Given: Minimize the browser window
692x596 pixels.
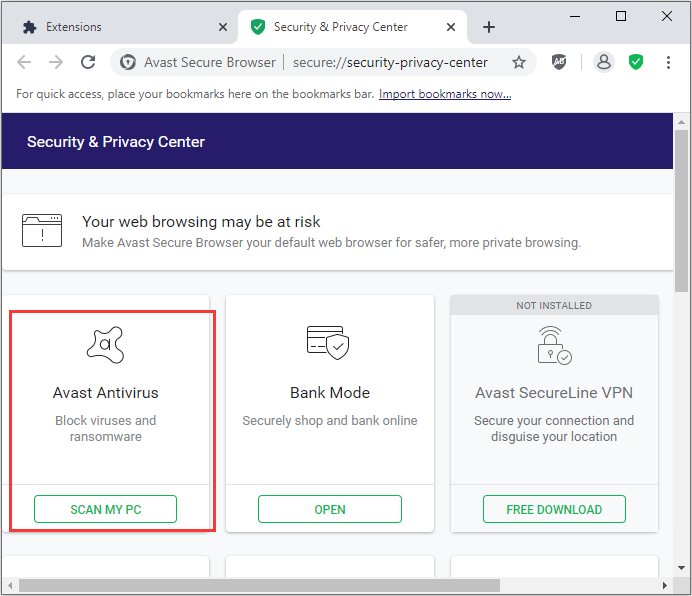Looking at the screenshot, I should (575, 16).
